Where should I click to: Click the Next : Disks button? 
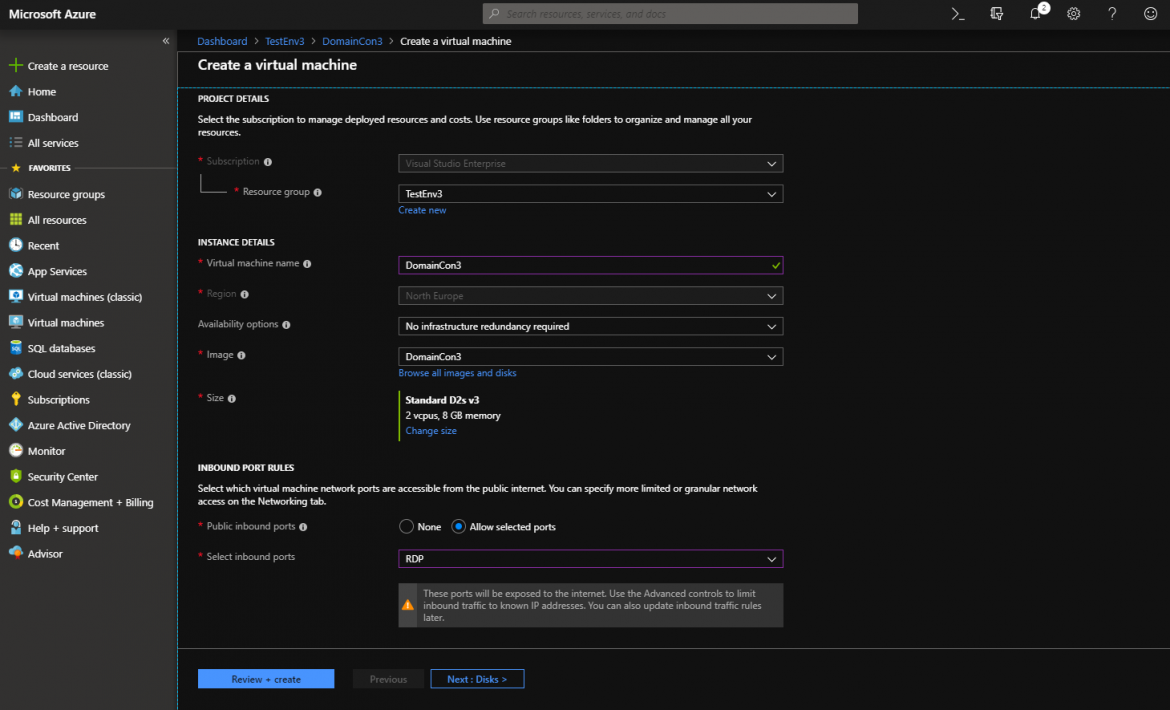click(x=477, y=679)
